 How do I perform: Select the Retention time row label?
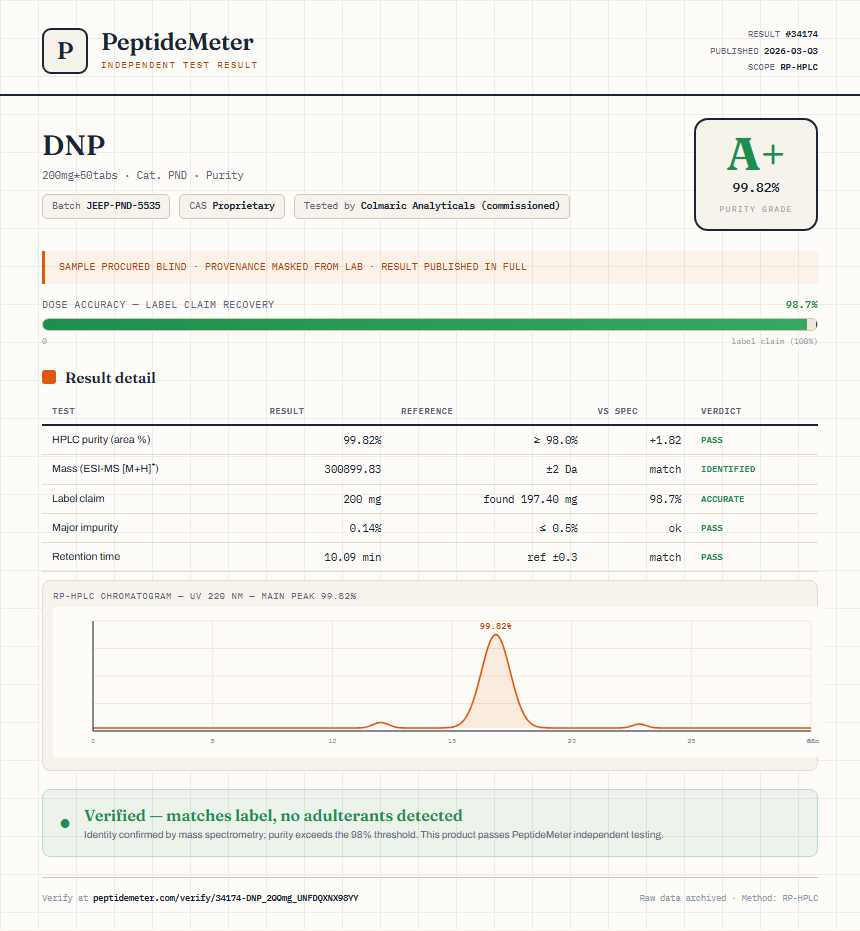click(86, 556)
